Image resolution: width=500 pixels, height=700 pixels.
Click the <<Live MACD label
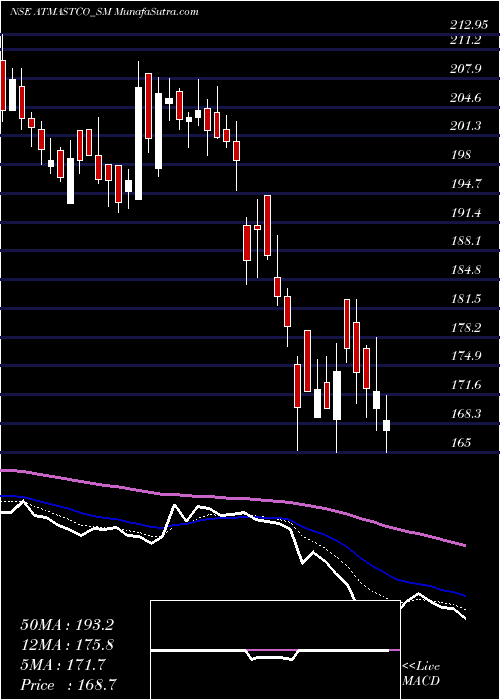pos(421,674)
